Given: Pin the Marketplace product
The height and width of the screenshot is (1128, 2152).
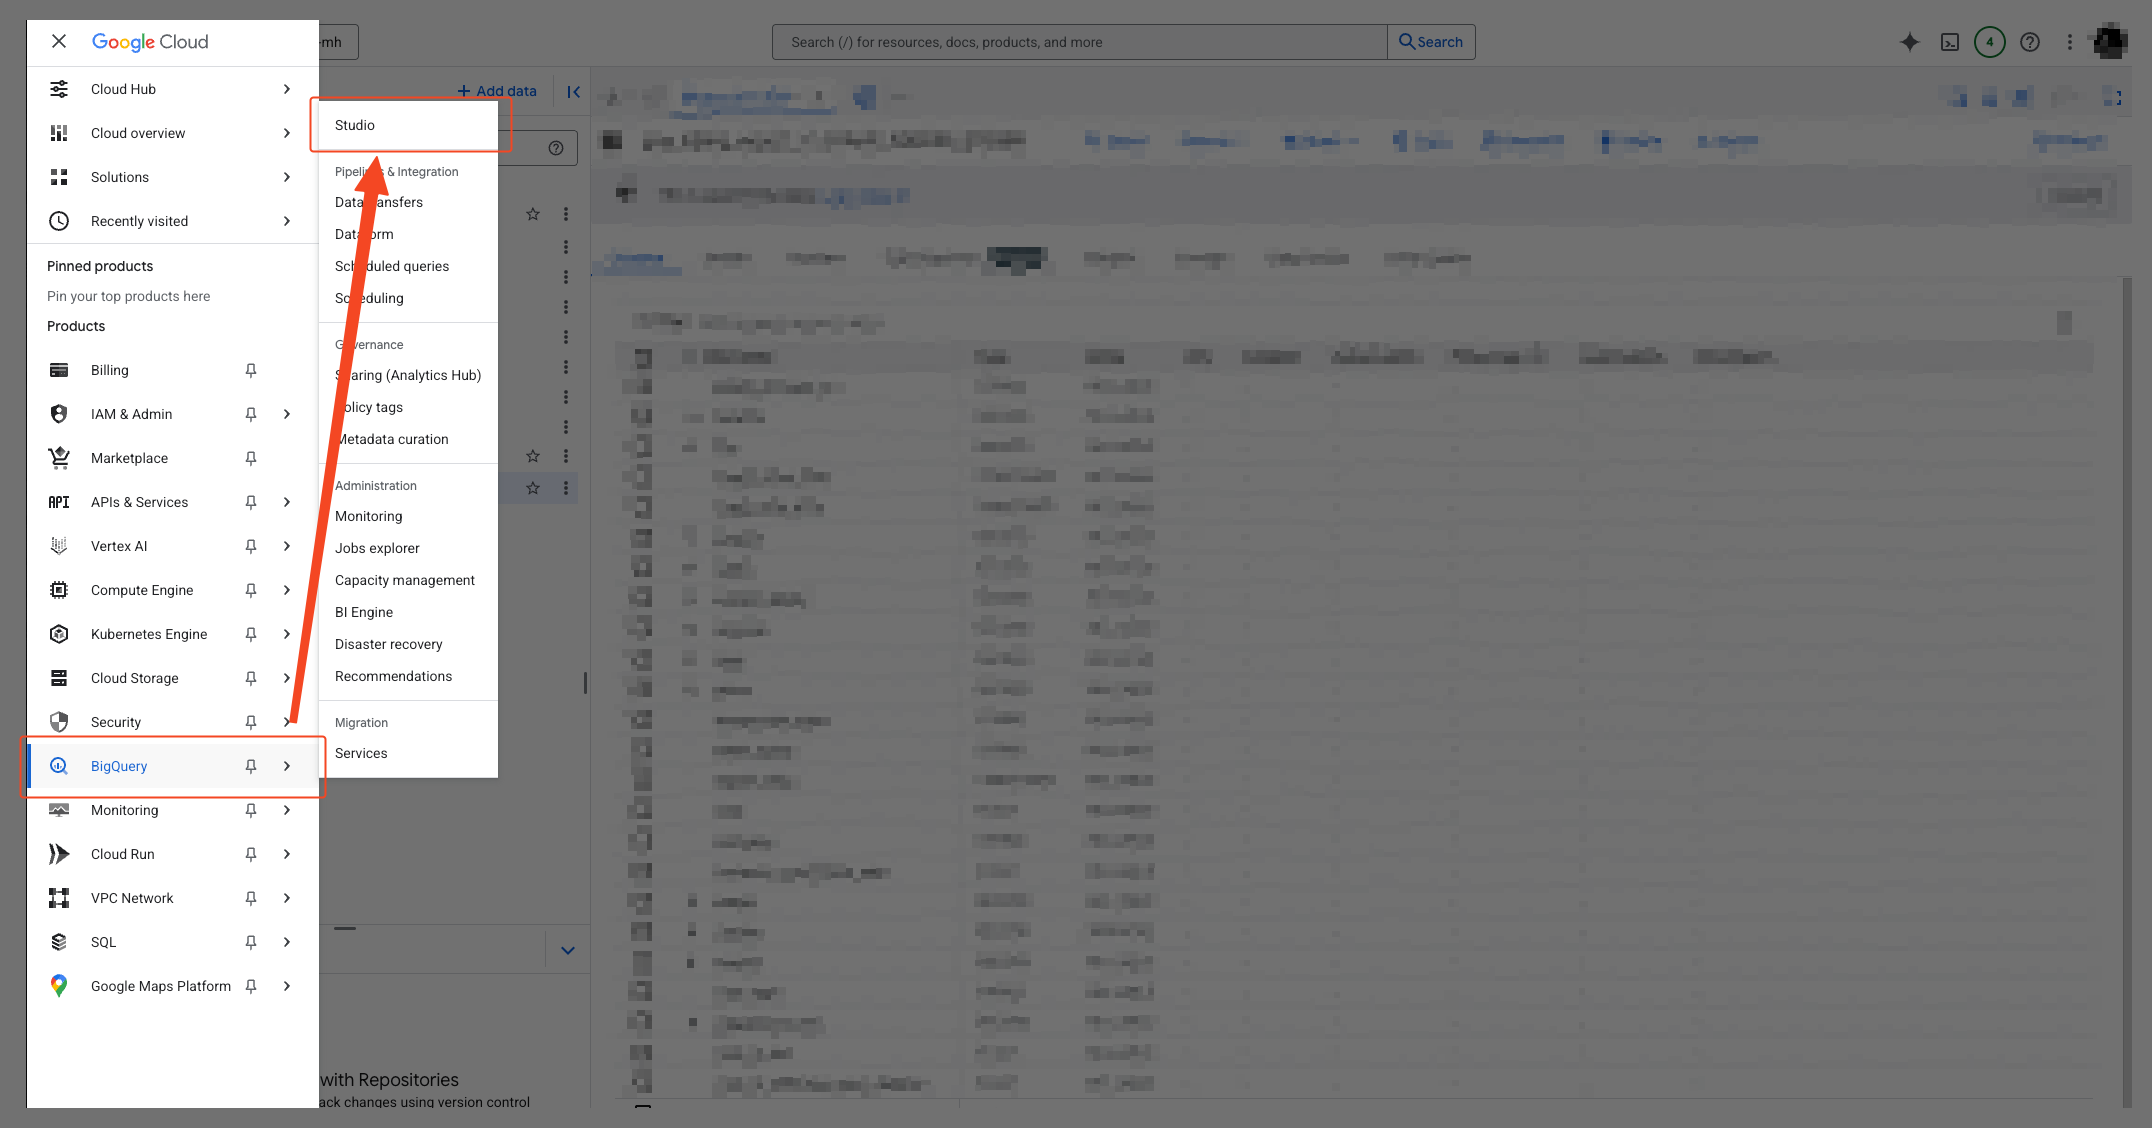Looking at the screenshot, I should 251,458.
